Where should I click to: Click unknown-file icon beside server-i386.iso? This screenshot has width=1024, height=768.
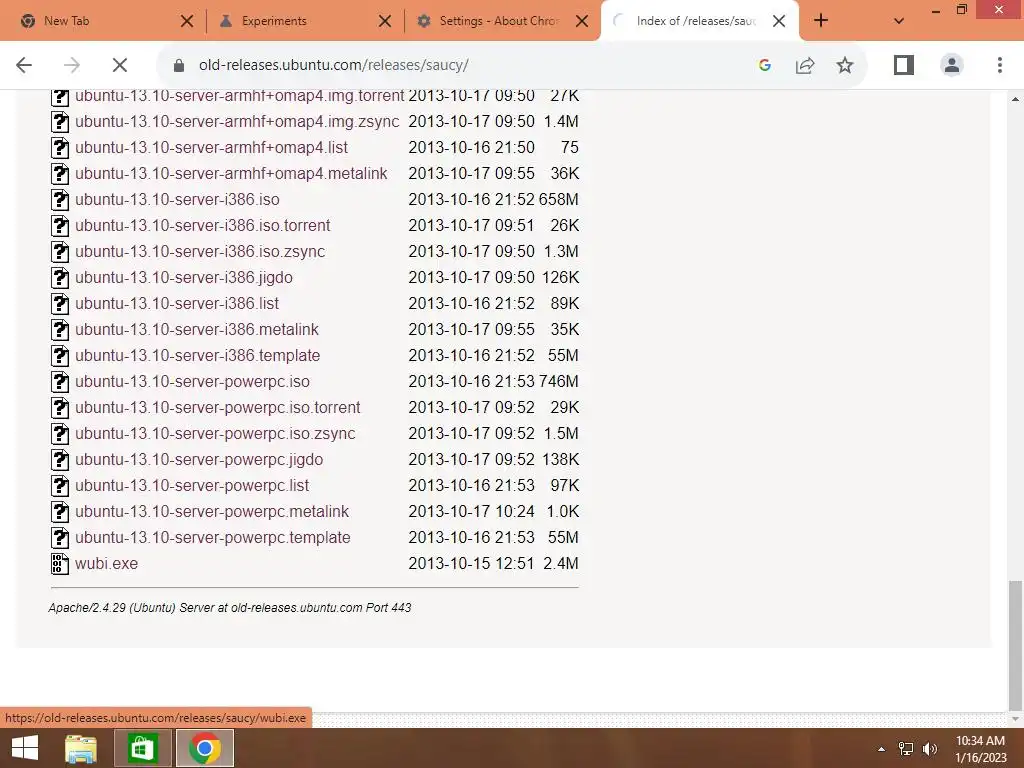tap(59, 200)
